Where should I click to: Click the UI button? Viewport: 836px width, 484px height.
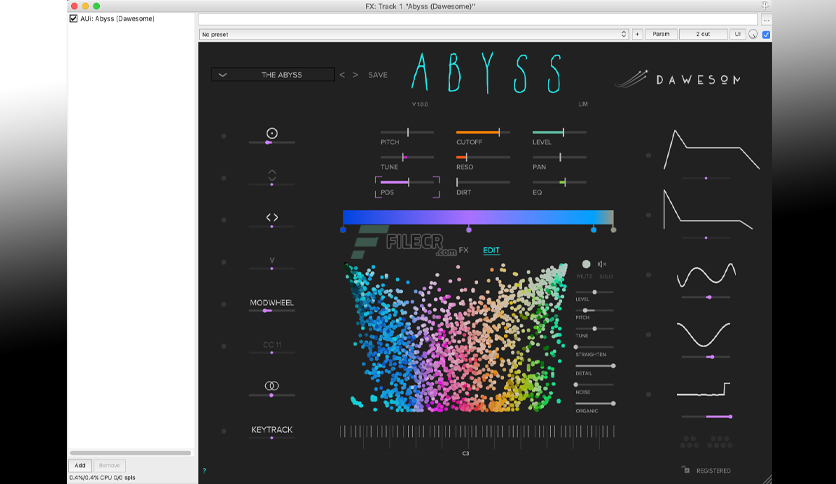(737, 34)
